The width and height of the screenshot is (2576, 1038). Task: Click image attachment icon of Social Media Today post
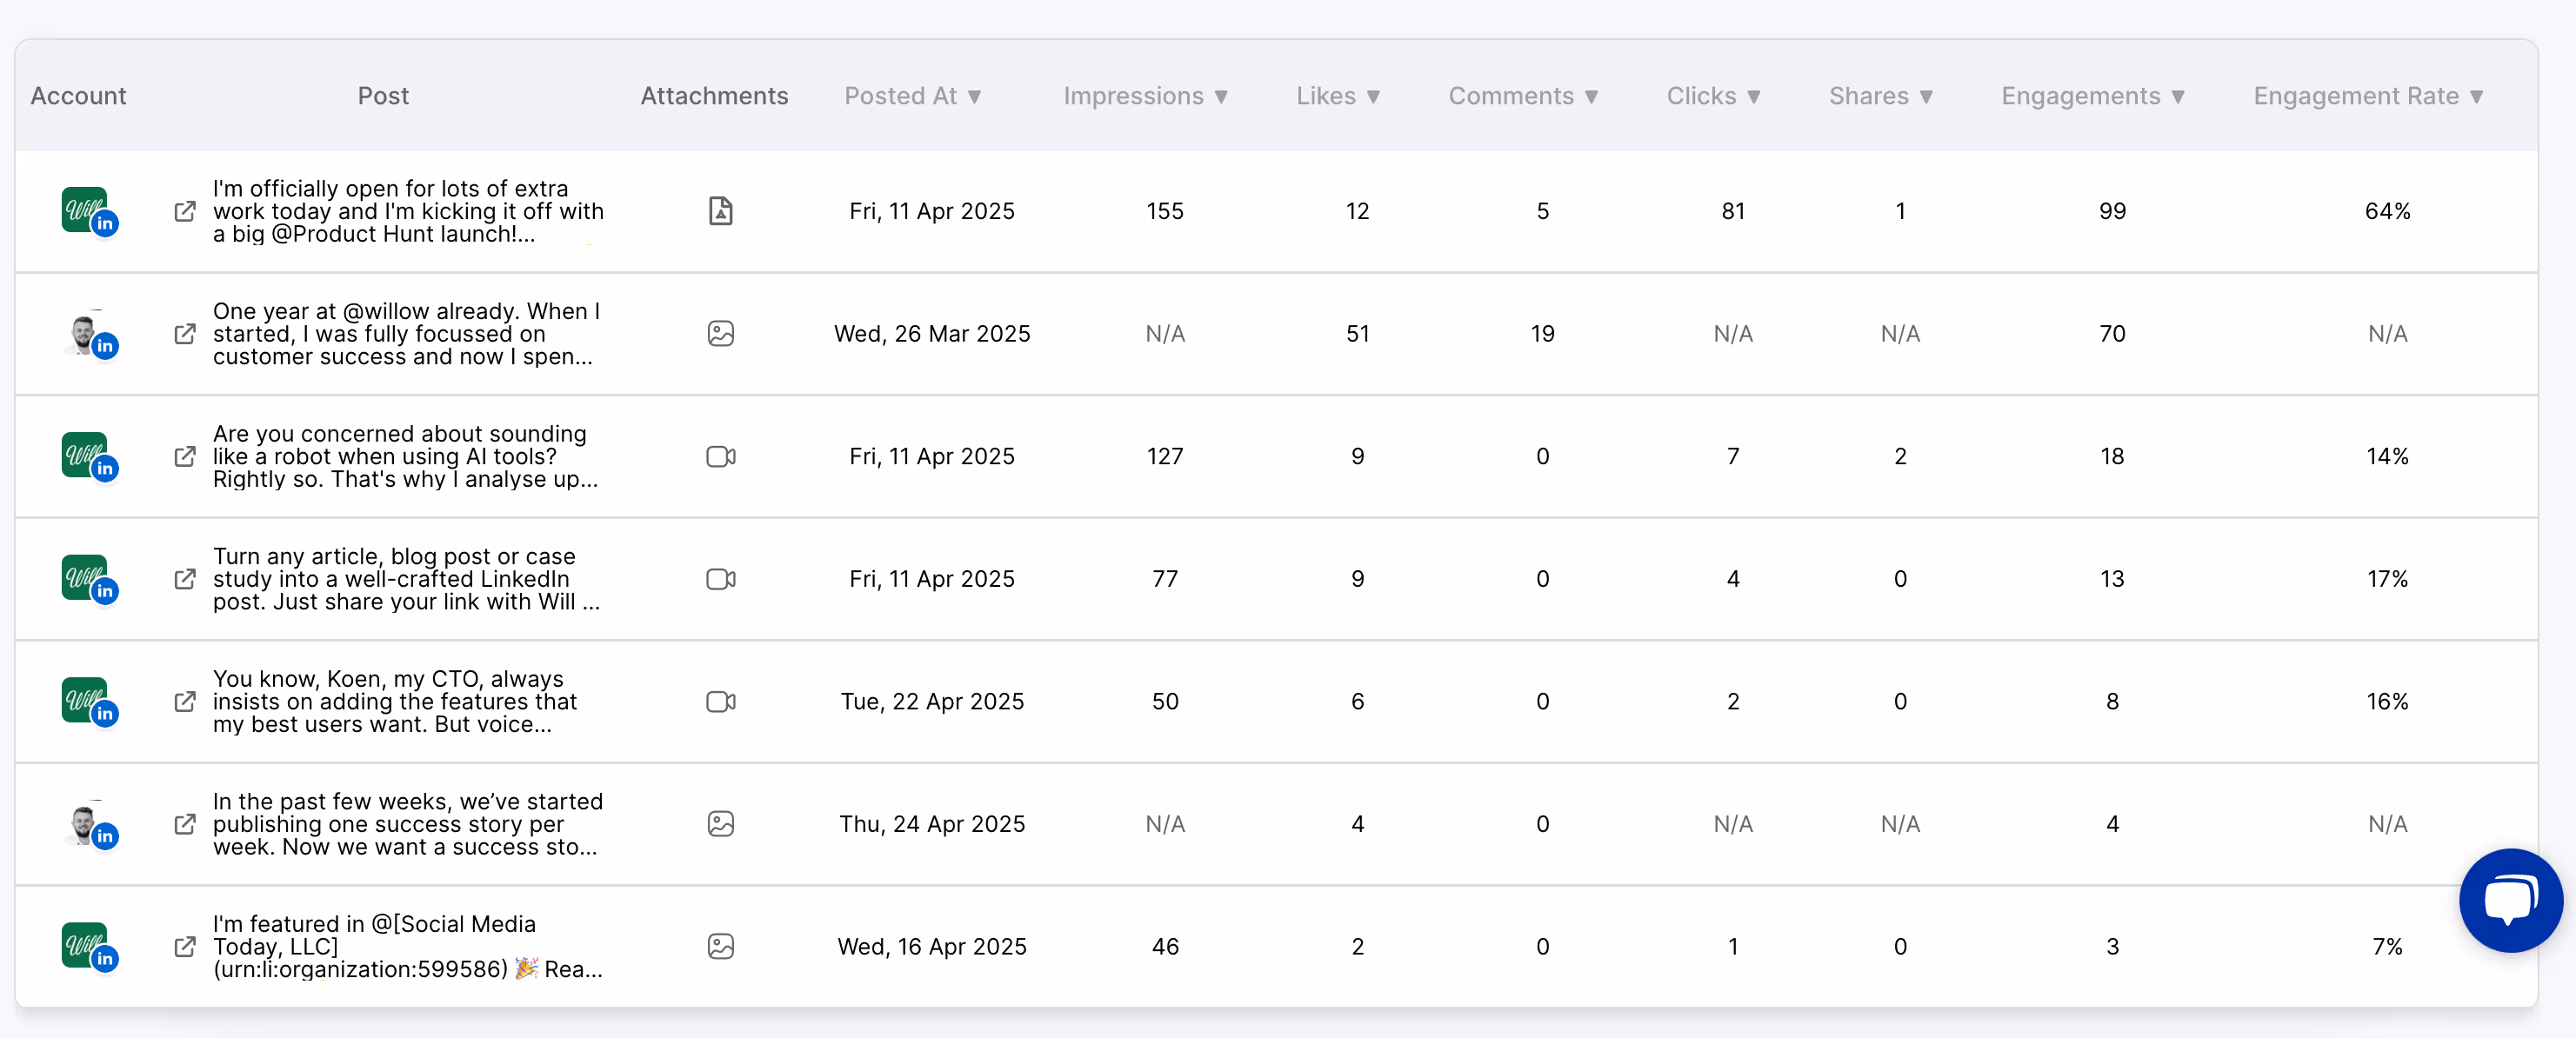point(721,946)
